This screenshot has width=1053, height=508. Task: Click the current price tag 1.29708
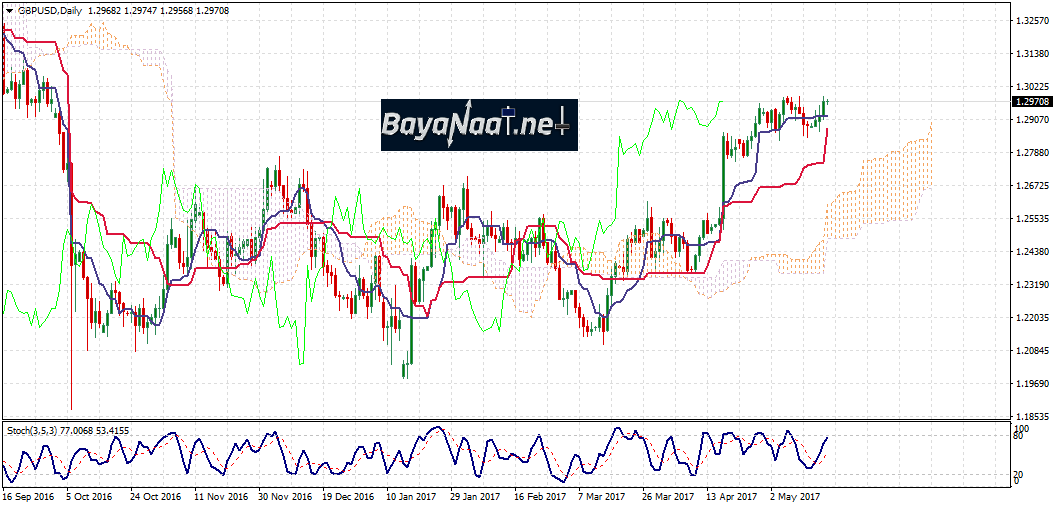click(1031, 102)
